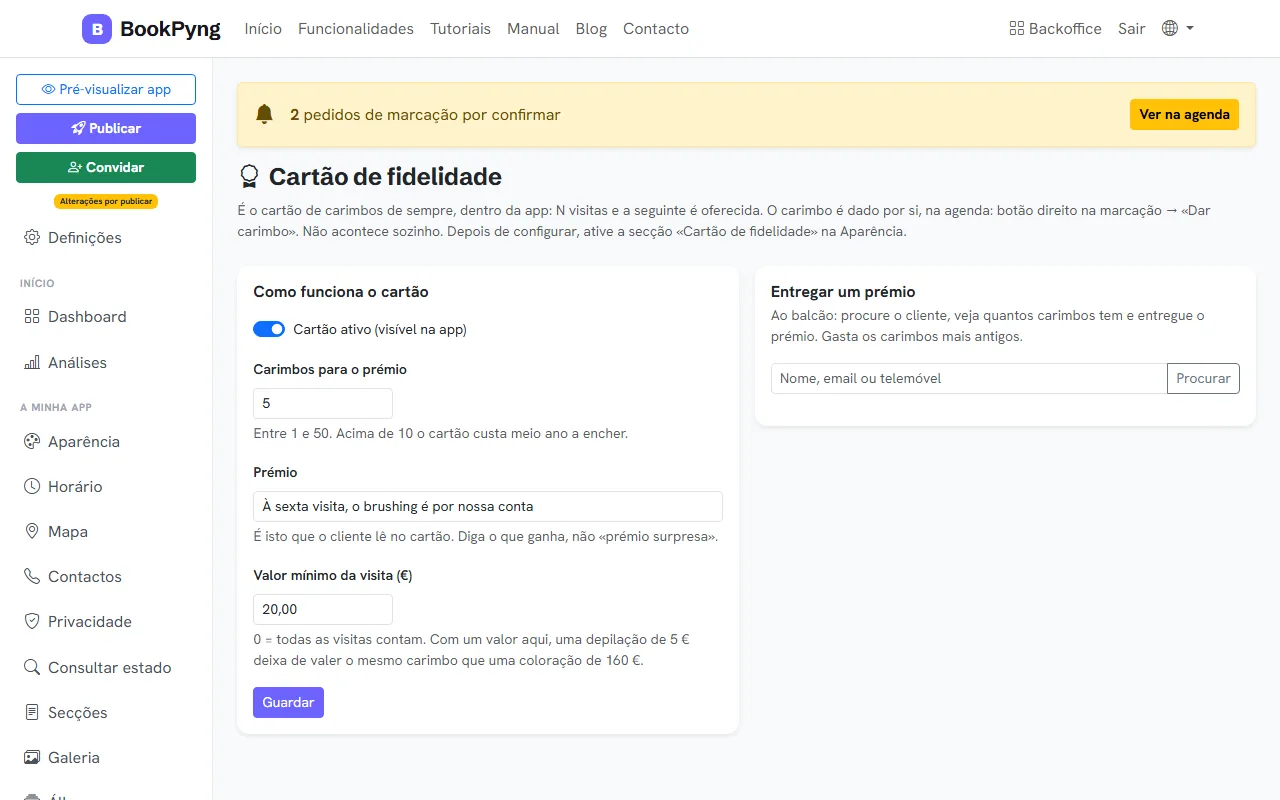Click the 'Alterações por publicar' badge
Screen dimensions: 1280x800
[106, 201]
